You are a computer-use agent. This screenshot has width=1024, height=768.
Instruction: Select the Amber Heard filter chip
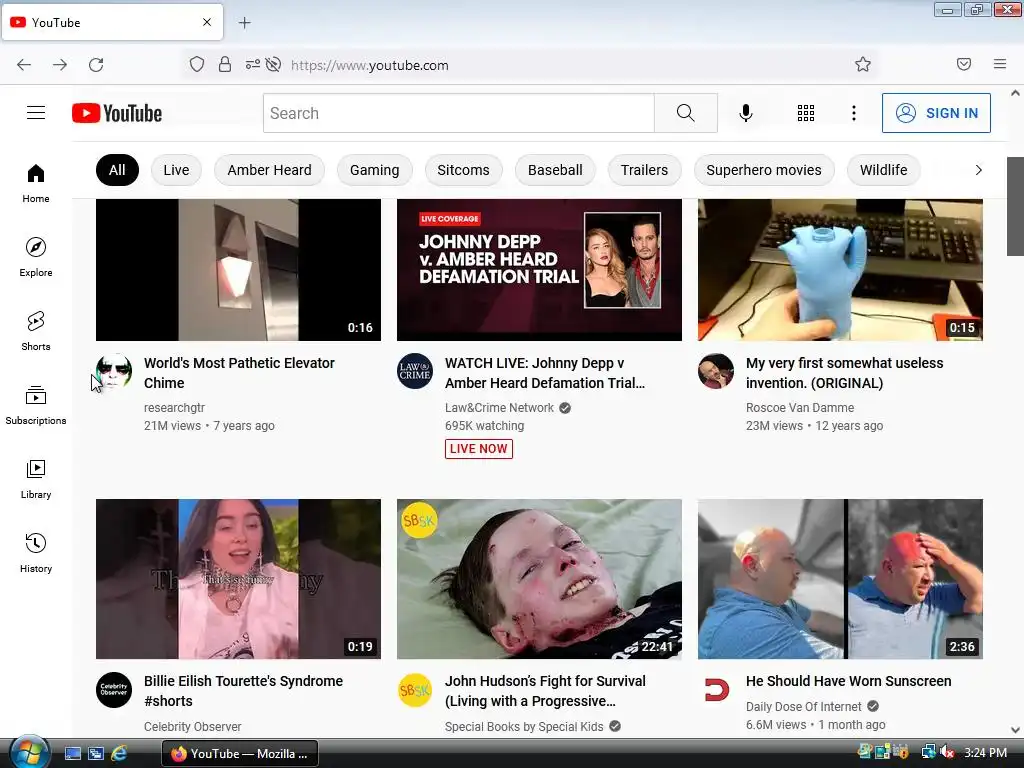tap(269, 170)
